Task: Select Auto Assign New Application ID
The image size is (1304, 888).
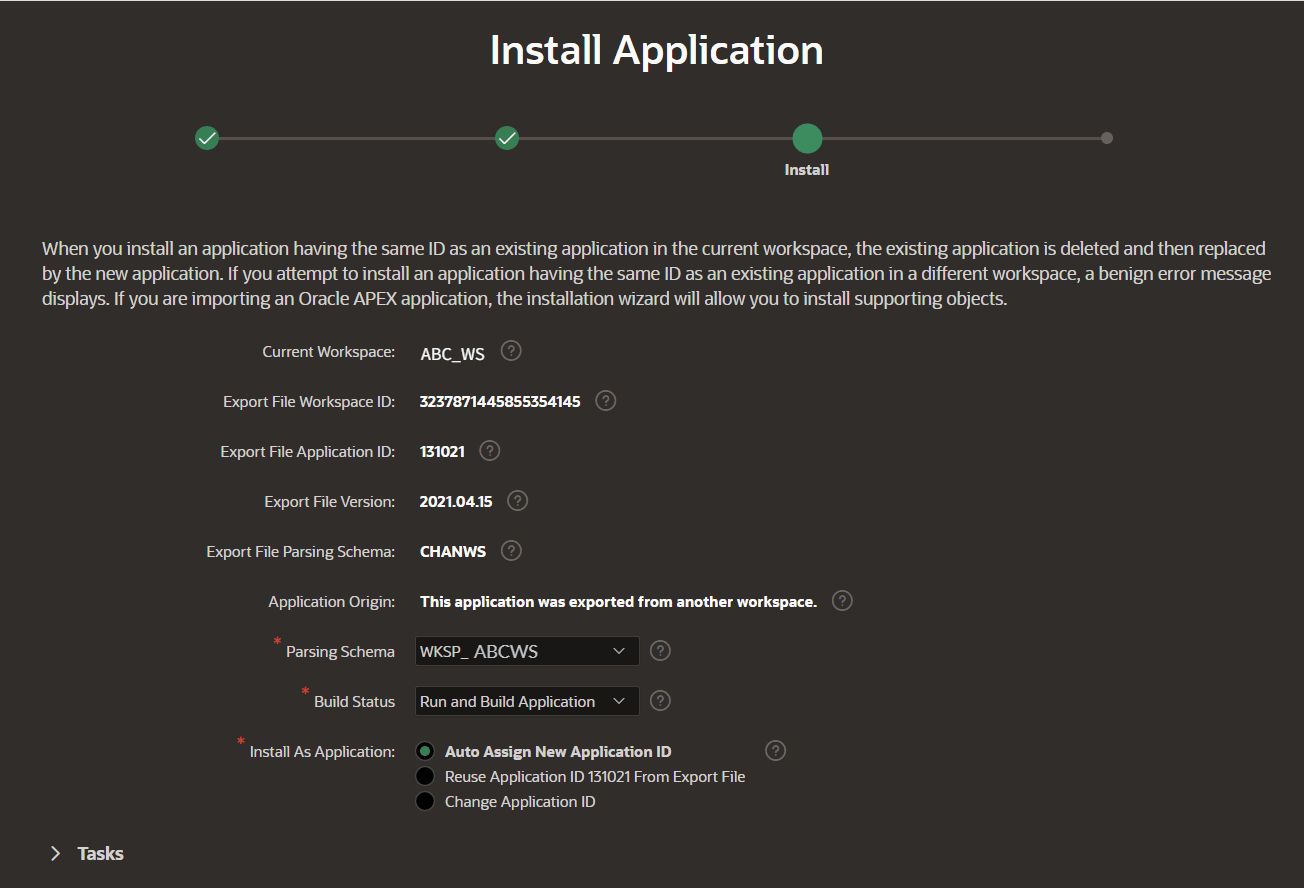Action: (x=425, y=751)
